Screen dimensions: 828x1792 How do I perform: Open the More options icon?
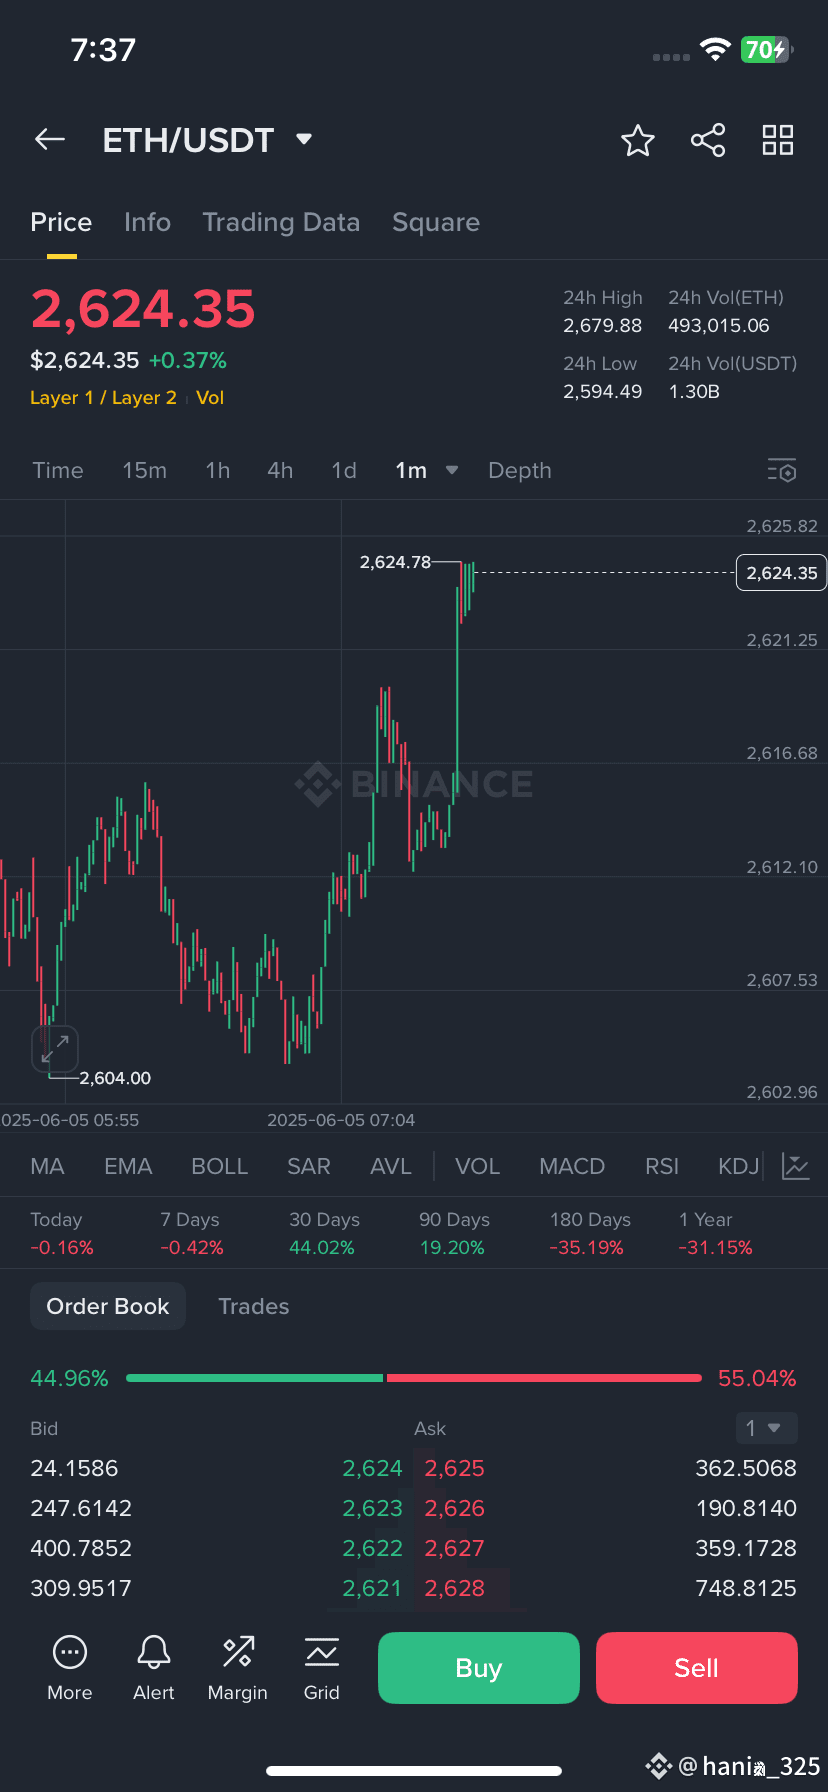coord(70,1668)
